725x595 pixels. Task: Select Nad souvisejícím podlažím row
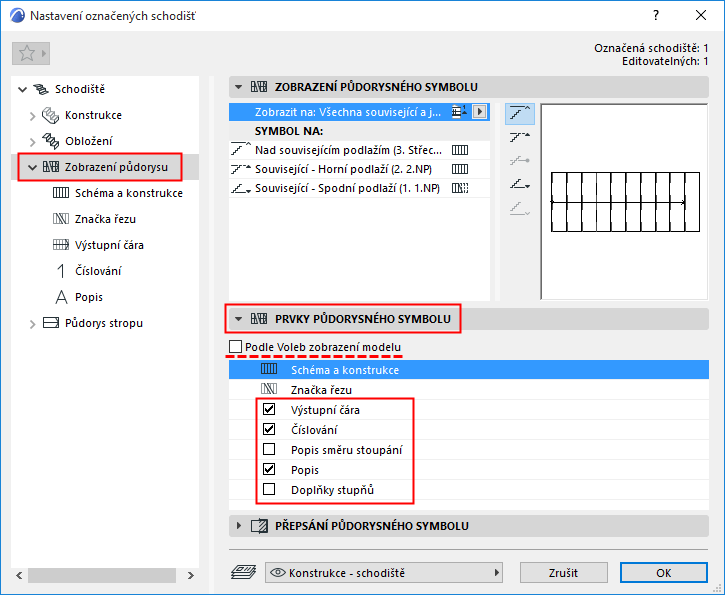[x=359, y=150]
